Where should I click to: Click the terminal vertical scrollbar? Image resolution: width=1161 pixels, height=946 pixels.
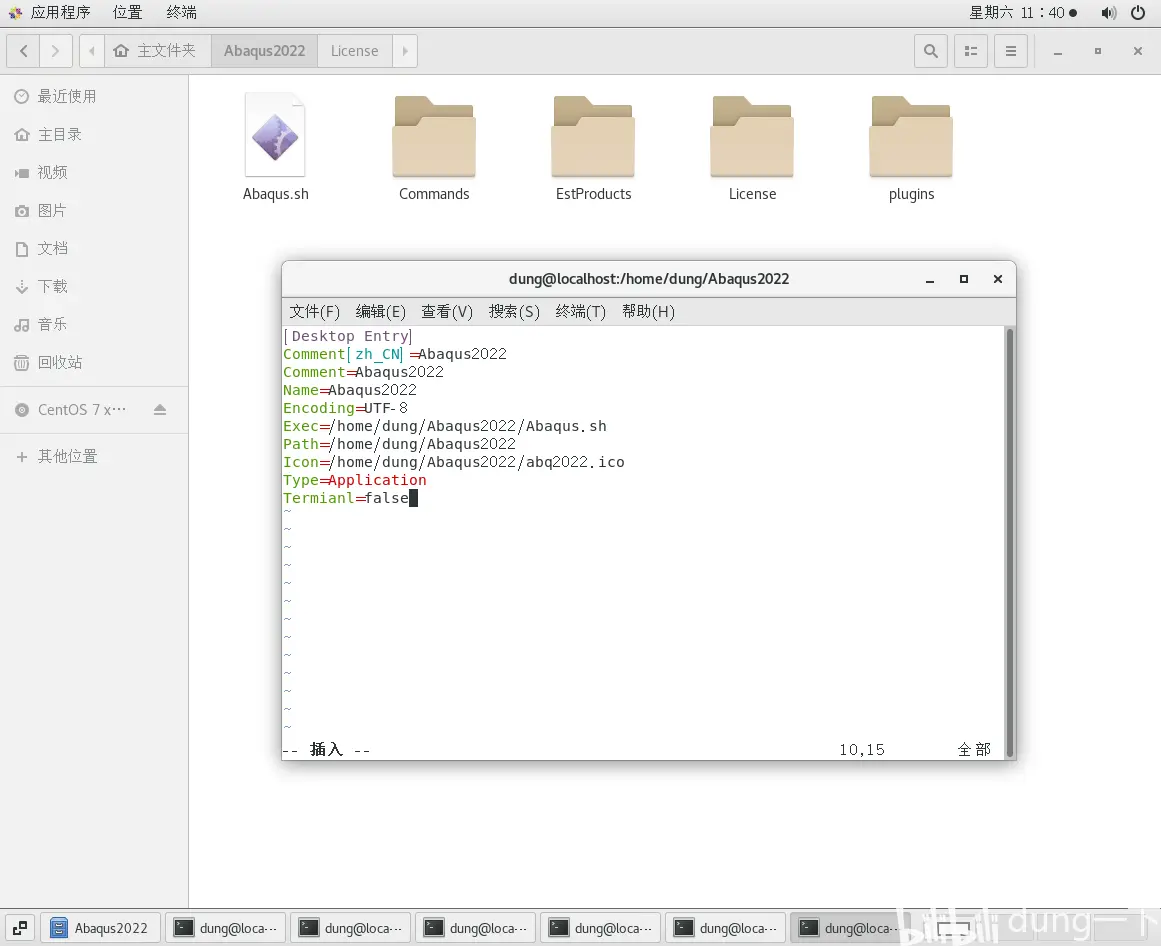point(1009,543)
